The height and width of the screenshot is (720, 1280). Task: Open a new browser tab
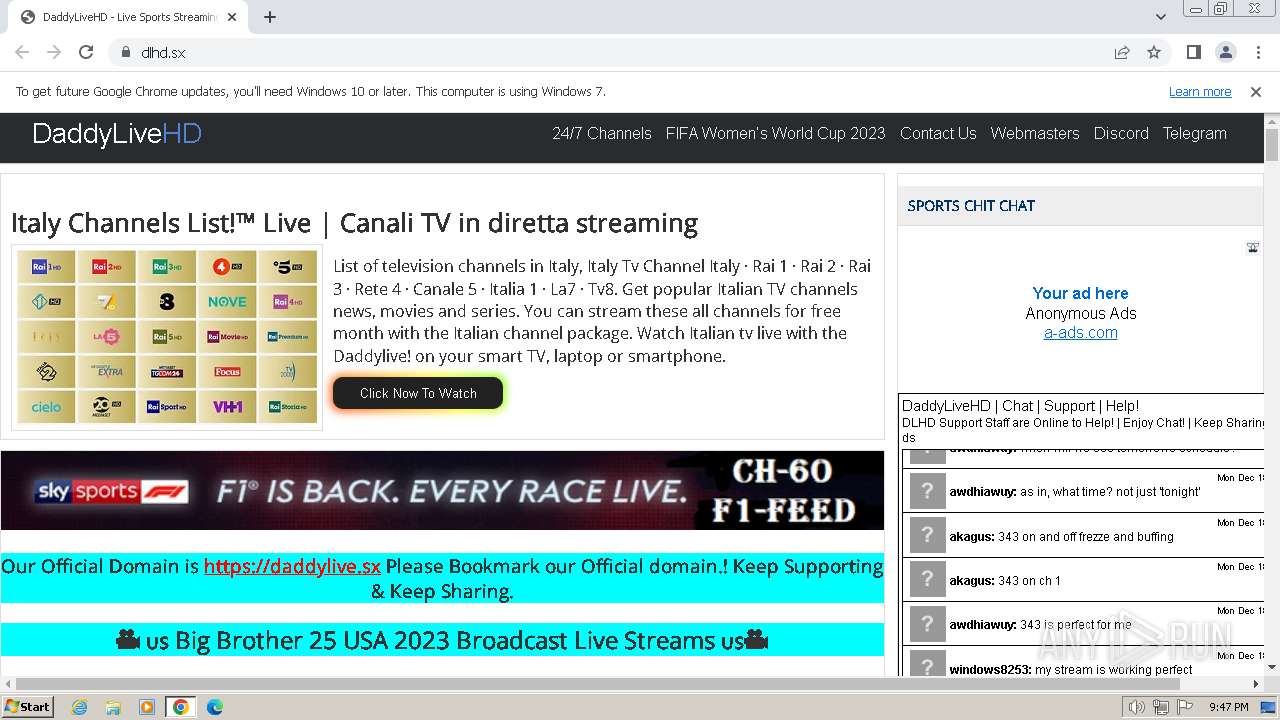pyautogui.click(x=270, y=17)
